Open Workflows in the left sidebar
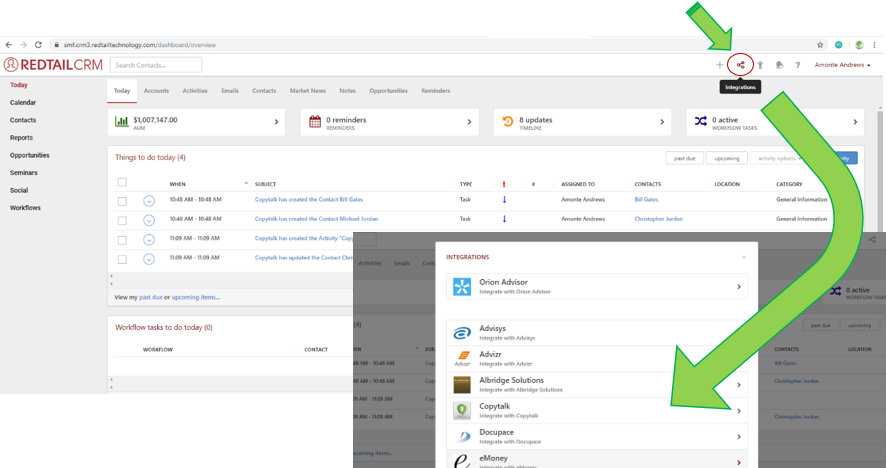The height and width of the screenshot is (468, 887). (x=25, y=208)
